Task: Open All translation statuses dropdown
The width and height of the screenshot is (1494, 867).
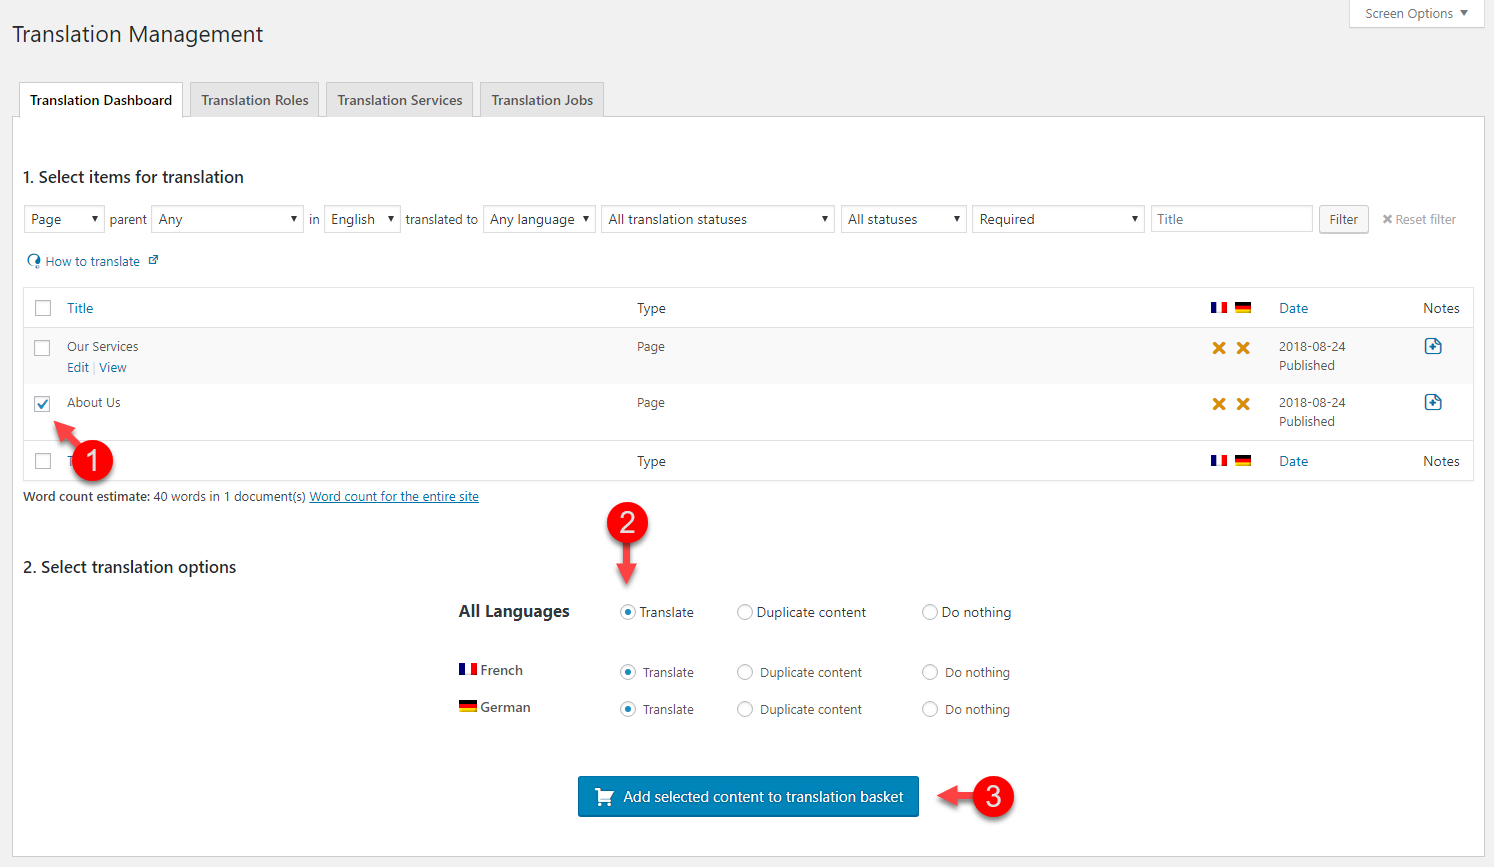Action: pos(718,219)
